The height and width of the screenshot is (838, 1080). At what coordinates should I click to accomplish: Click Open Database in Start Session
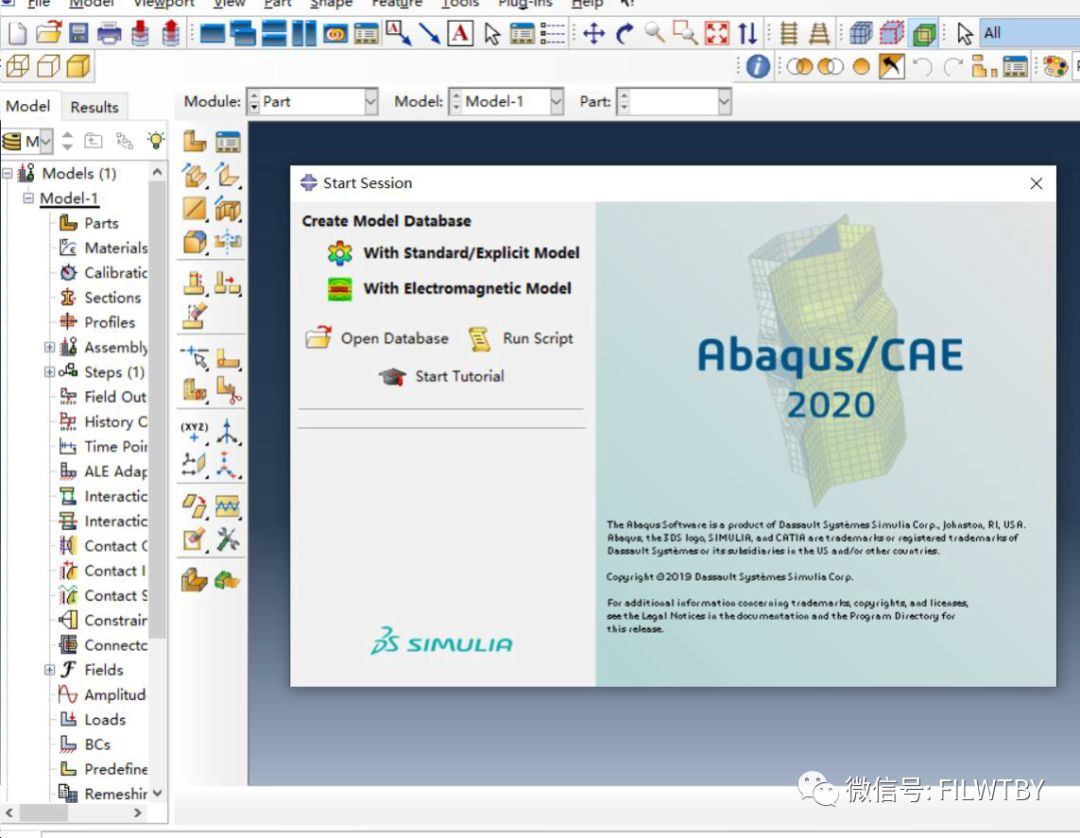[377, 338]
